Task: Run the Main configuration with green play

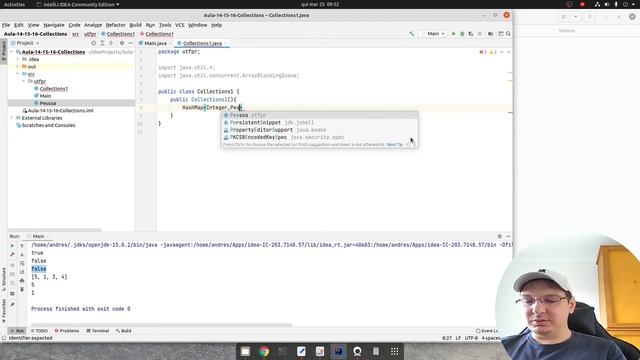Action: pyautogui.click(x=453, y=34)
